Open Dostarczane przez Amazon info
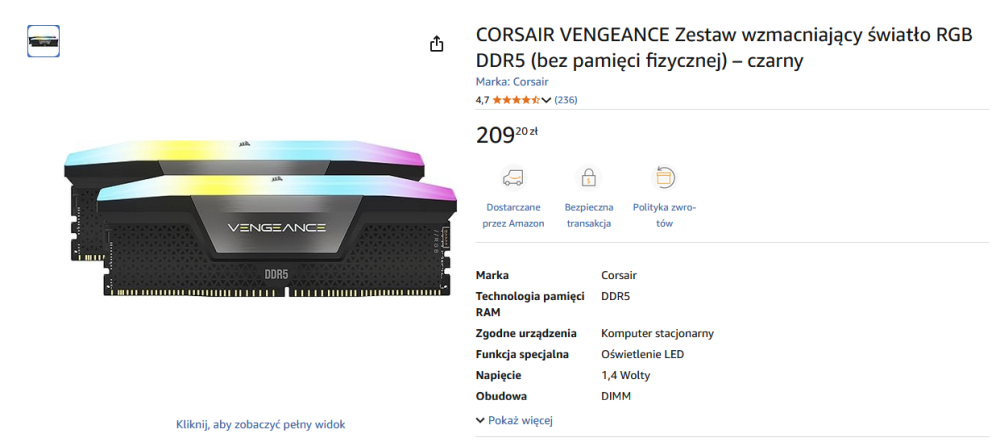 513,215
